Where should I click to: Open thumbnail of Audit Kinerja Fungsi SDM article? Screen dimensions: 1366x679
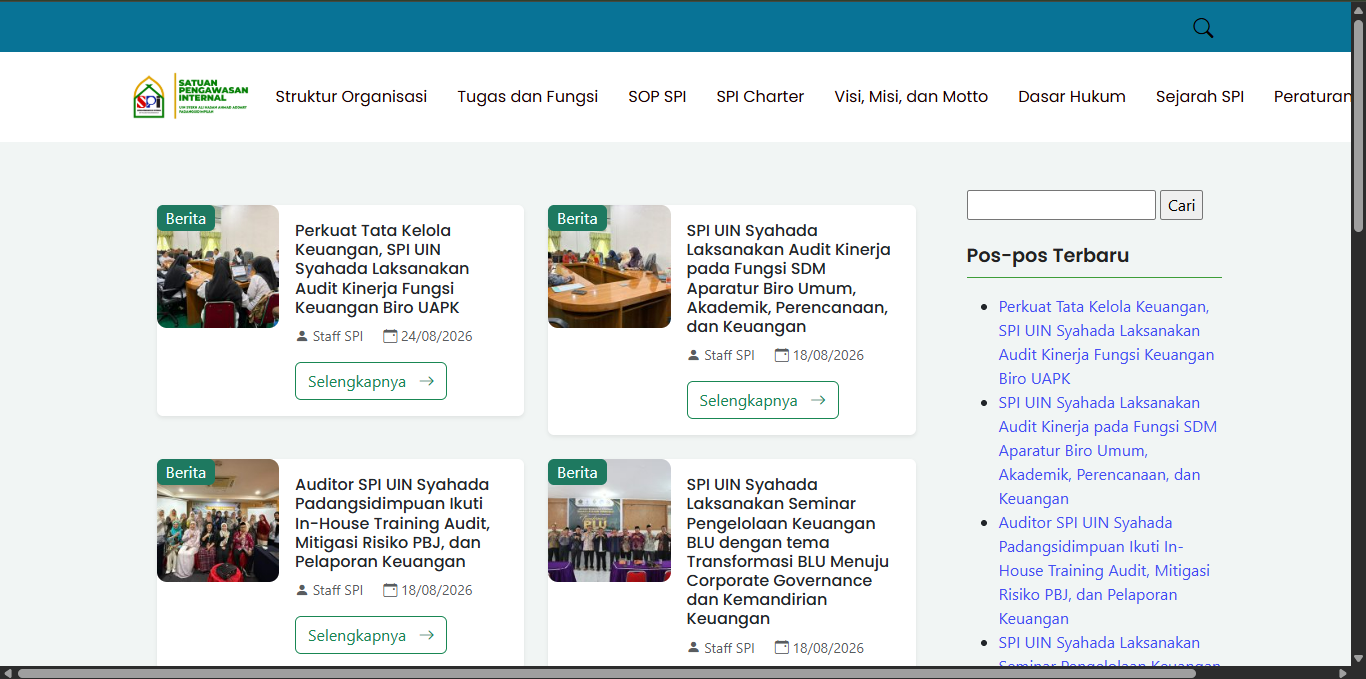(x=609, y=266)
